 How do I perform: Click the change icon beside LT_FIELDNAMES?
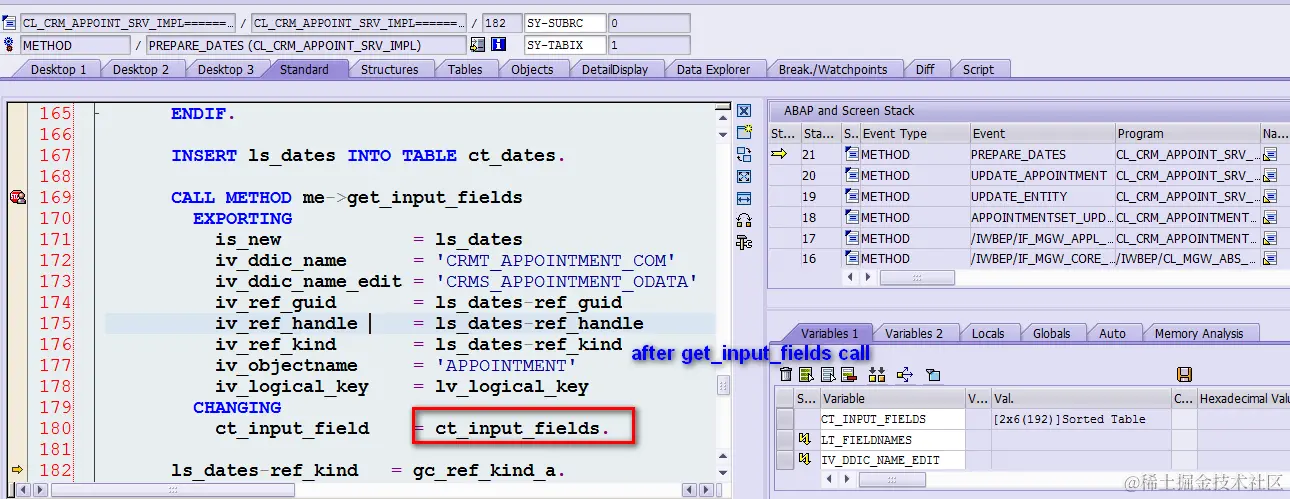[x=805, y=440]
